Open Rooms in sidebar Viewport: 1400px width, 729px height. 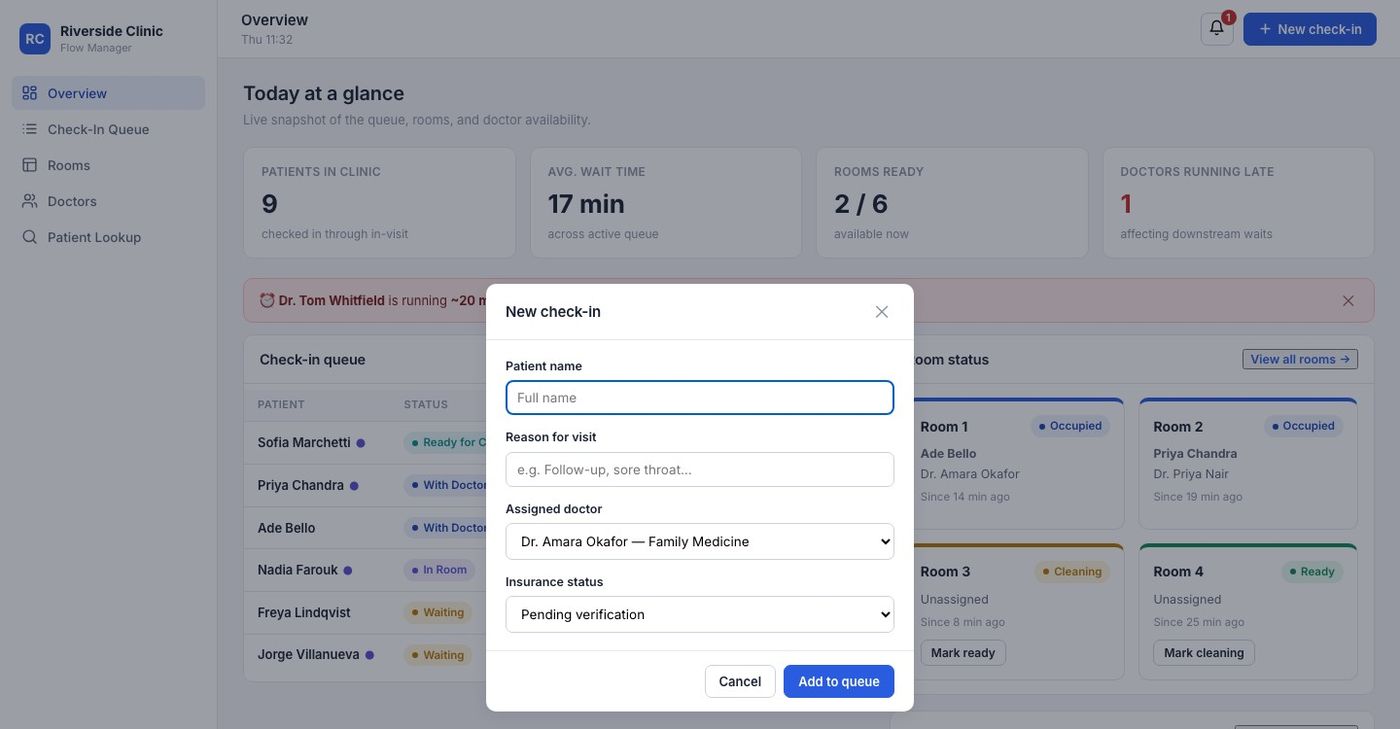click(108, 165)
